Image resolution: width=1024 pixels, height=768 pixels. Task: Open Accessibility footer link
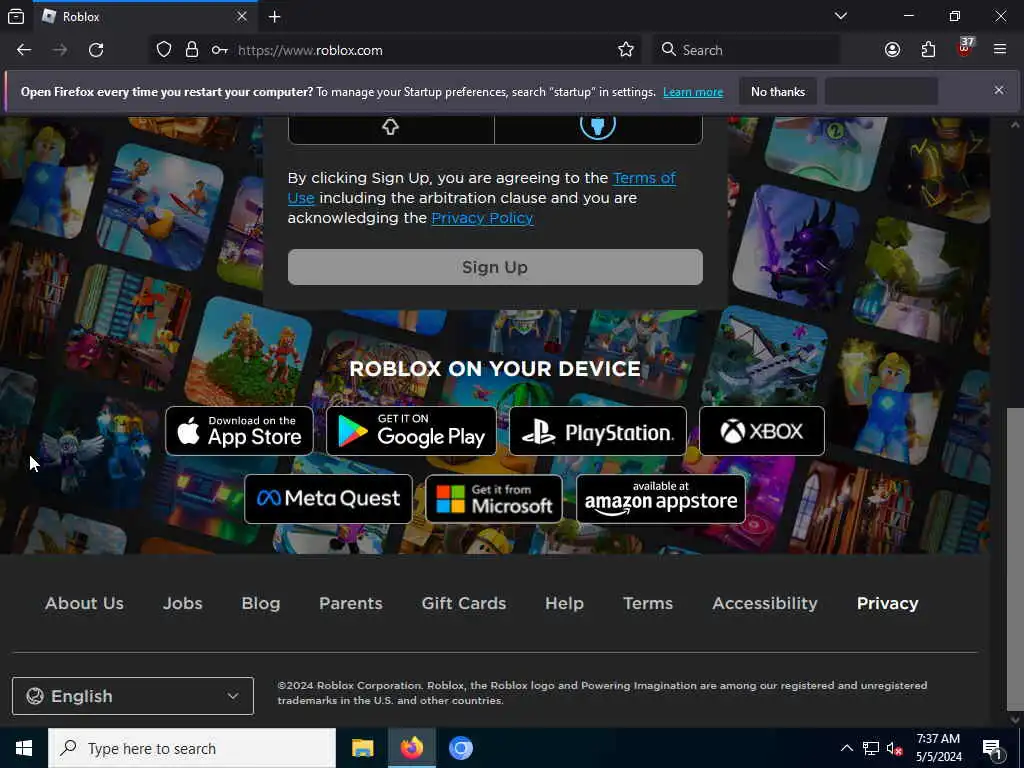click(x=765, y=603)
